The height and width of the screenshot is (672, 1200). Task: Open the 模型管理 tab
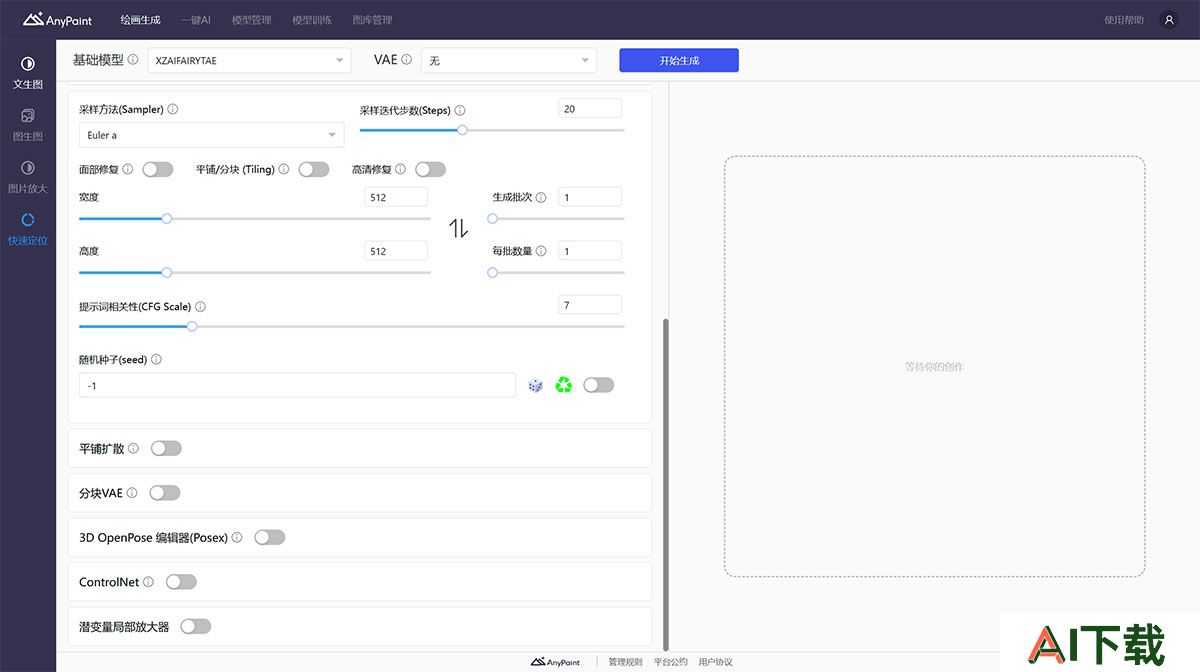pyautogui.click(x=251, y=20)
